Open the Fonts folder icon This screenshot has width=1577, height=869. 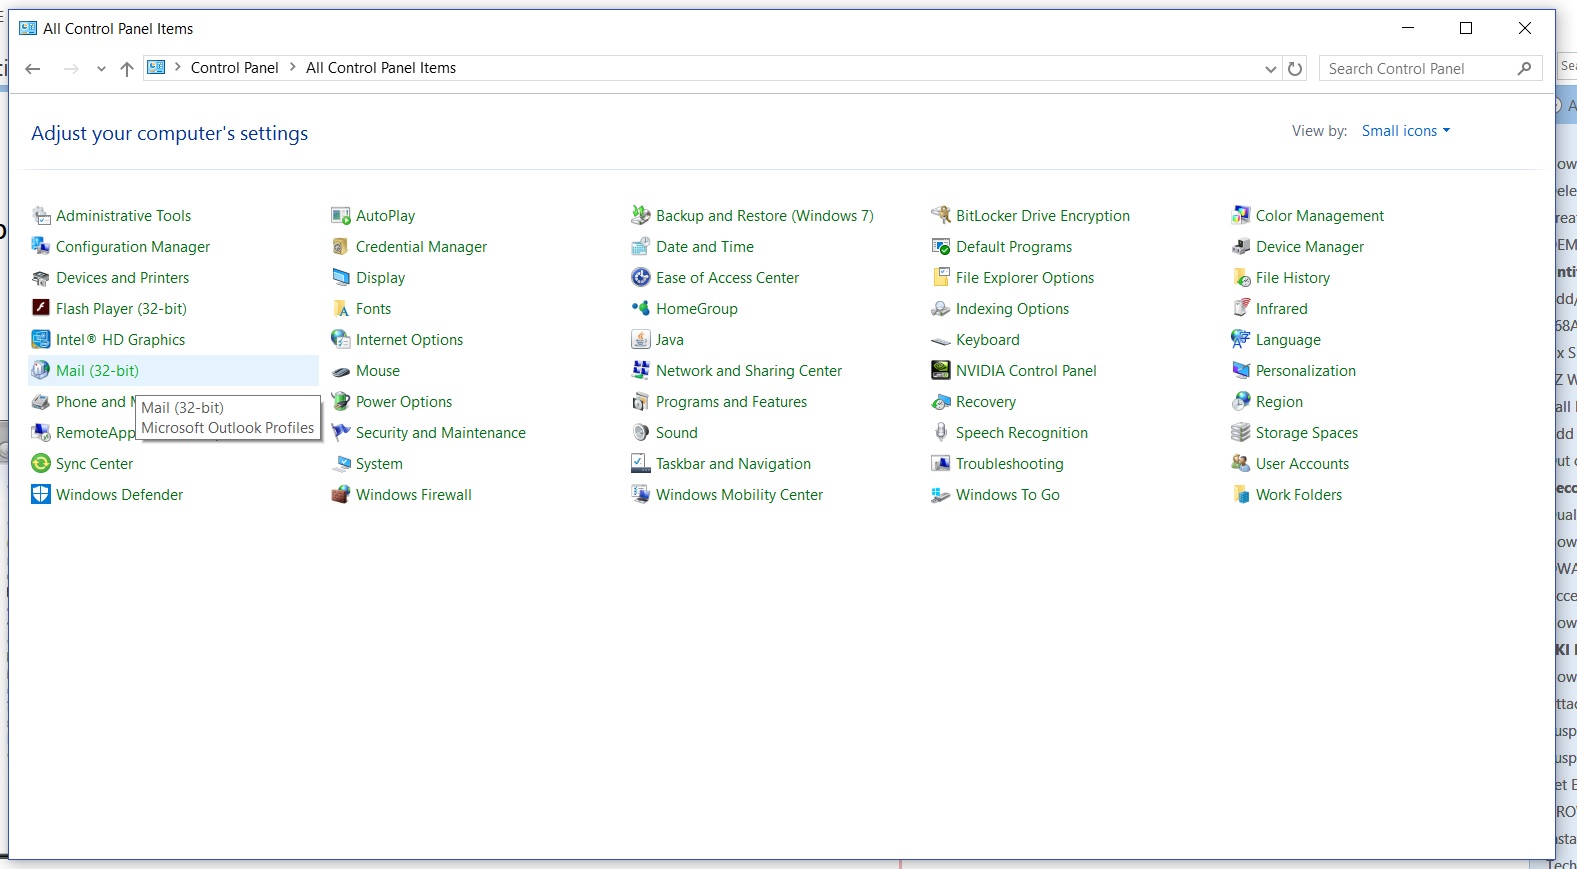coord(341,309)
